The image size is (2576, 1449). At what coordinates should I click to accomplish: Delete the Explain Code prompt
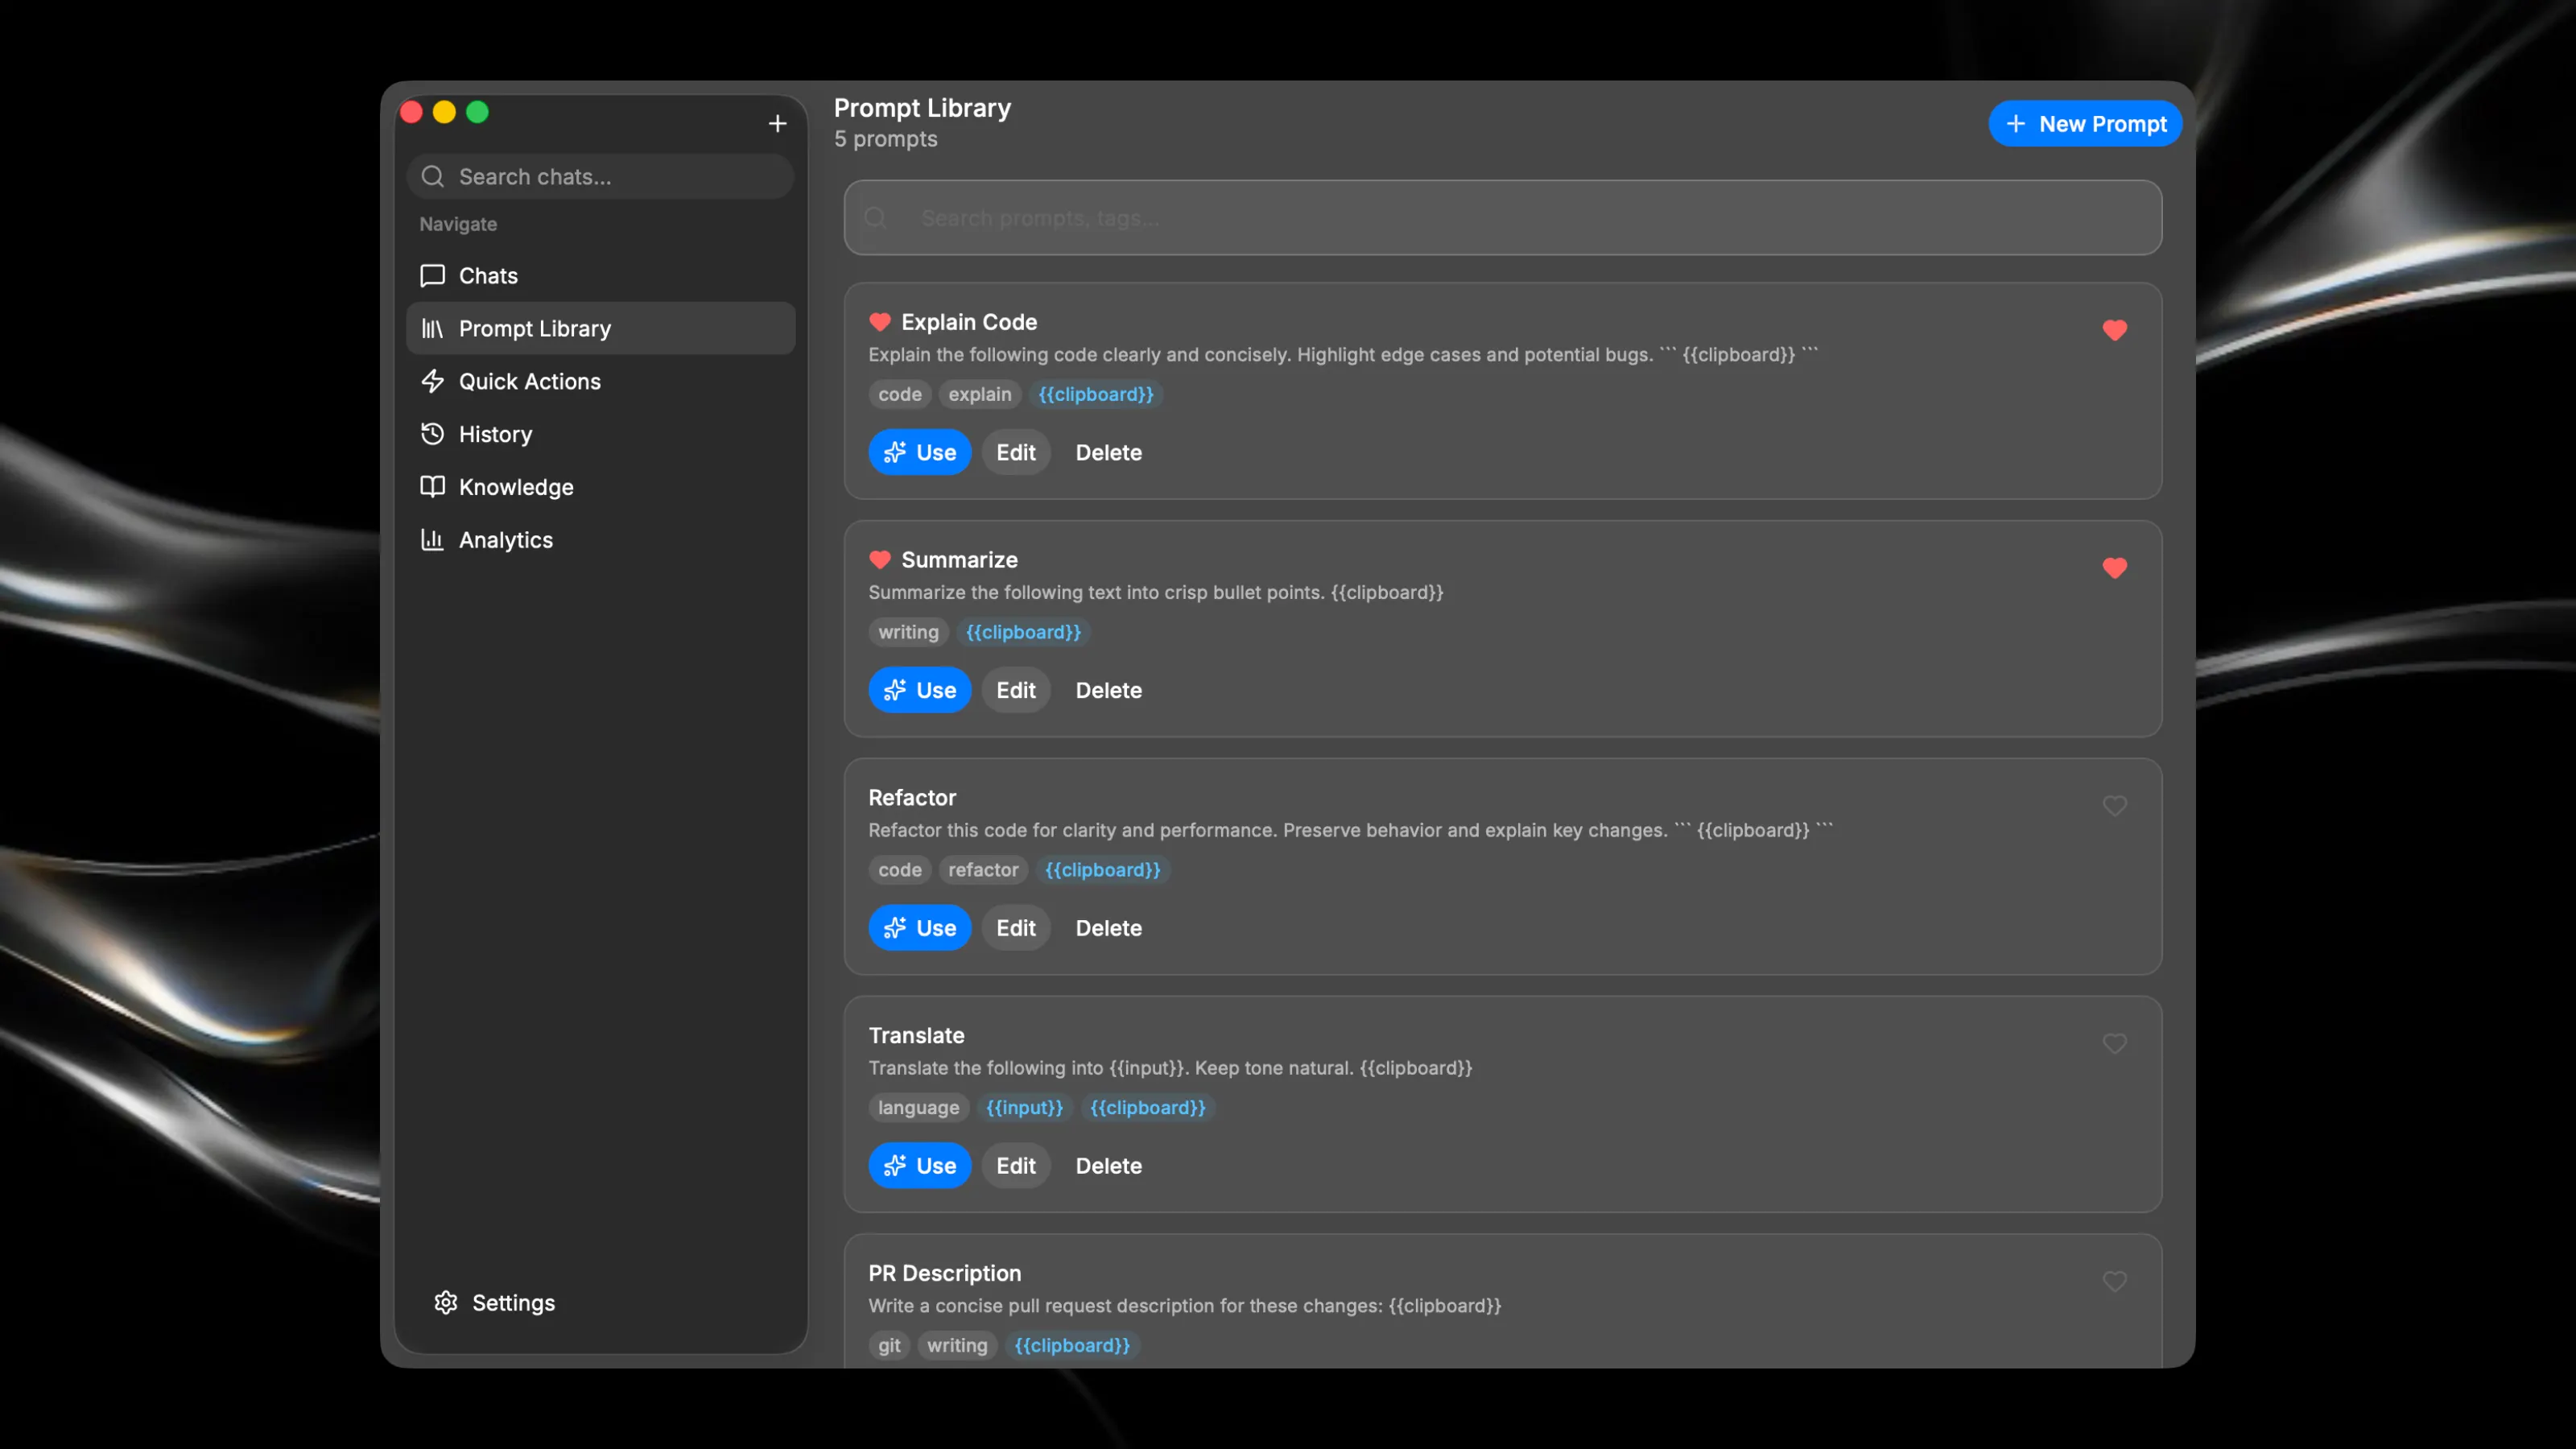click(x=1108, y=452)
